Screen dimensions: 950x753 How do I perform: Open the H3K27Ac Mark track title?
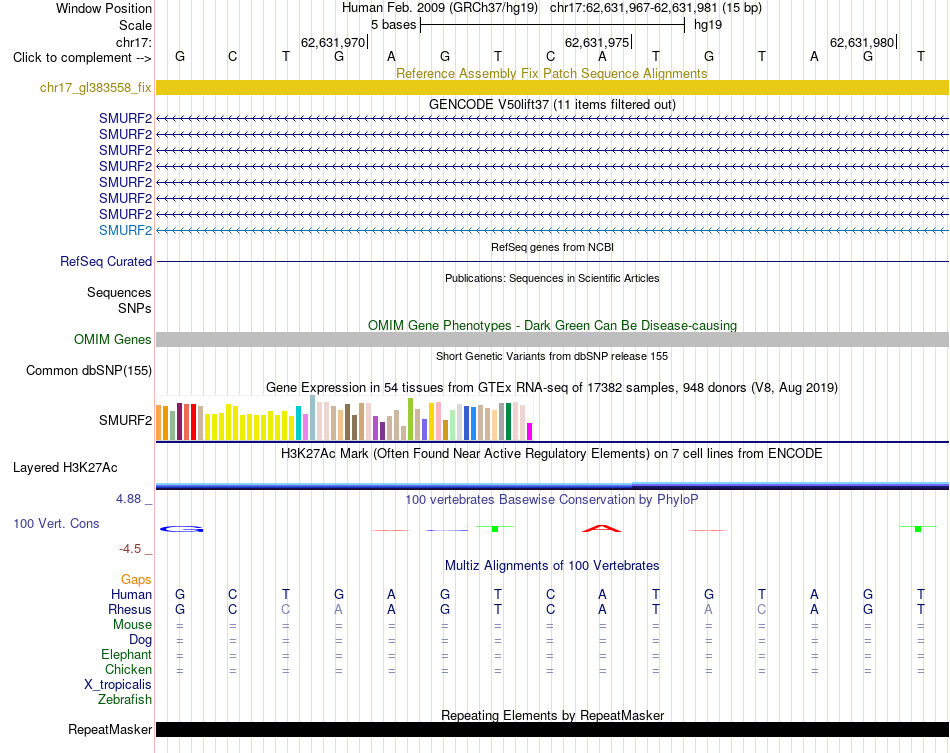tap(551, 453)
